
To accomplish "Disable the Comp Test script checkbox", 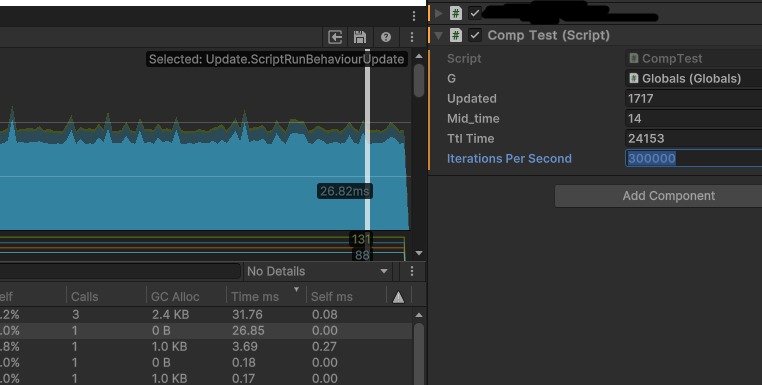I will (475, 35).
